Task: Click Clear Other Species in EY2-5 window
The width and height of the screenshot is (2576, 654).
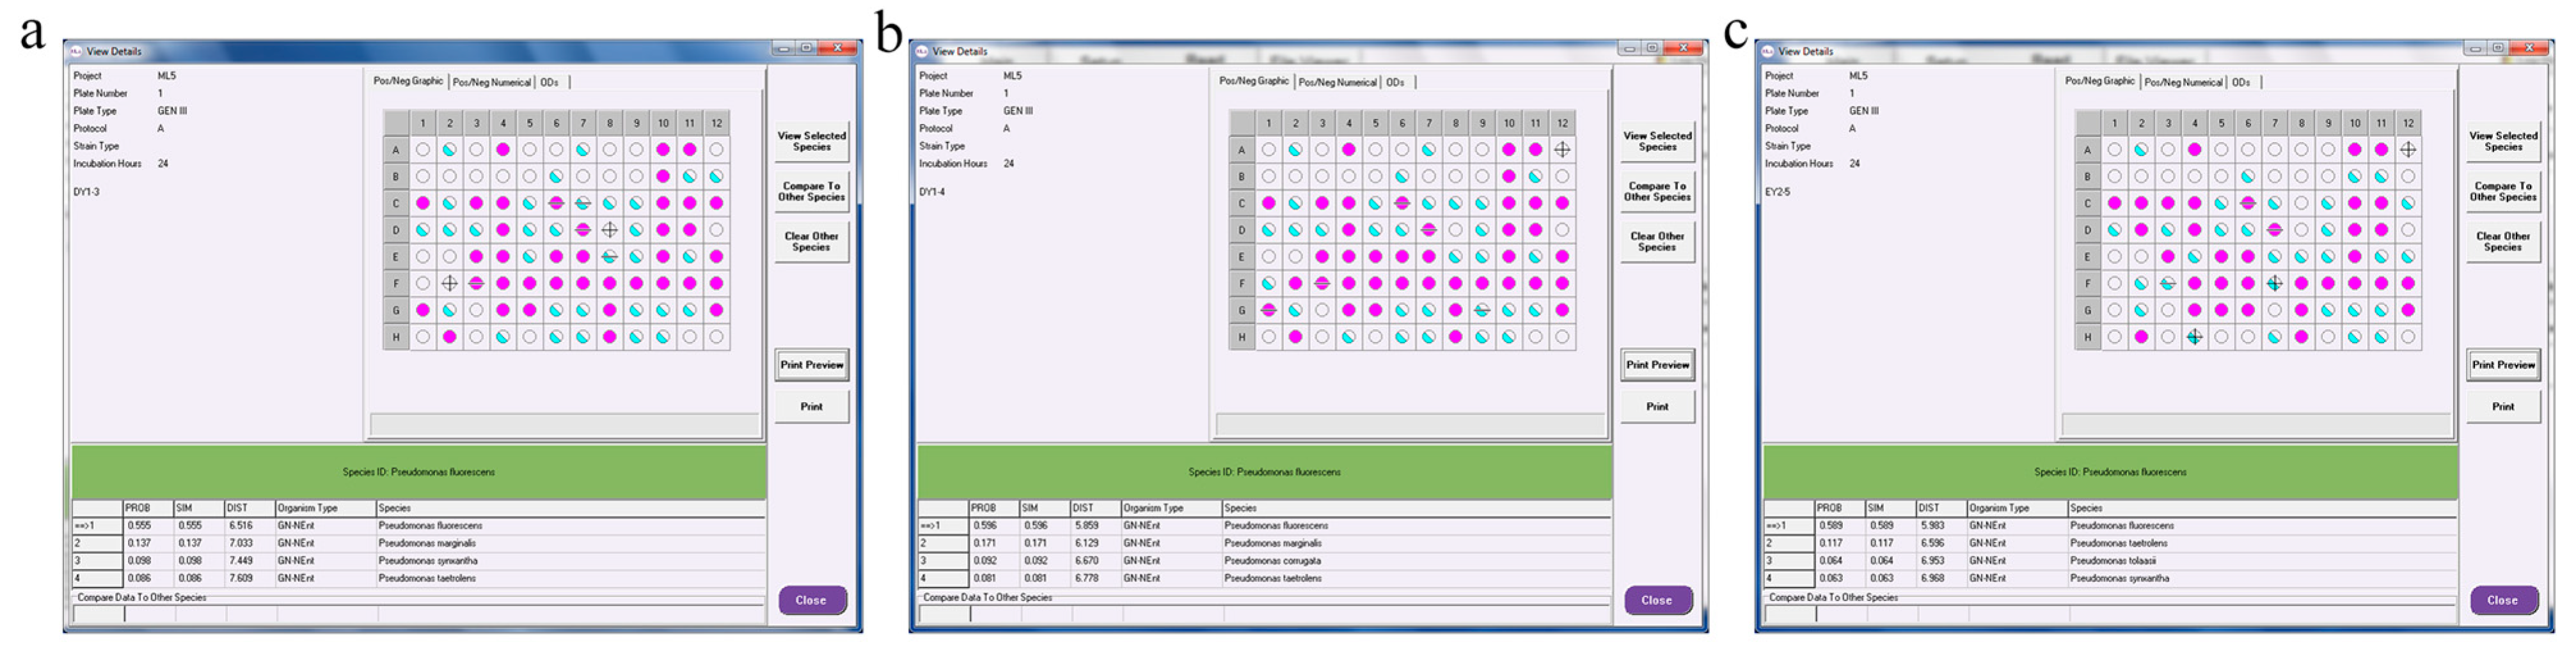Action: [x=2502, y=242]
